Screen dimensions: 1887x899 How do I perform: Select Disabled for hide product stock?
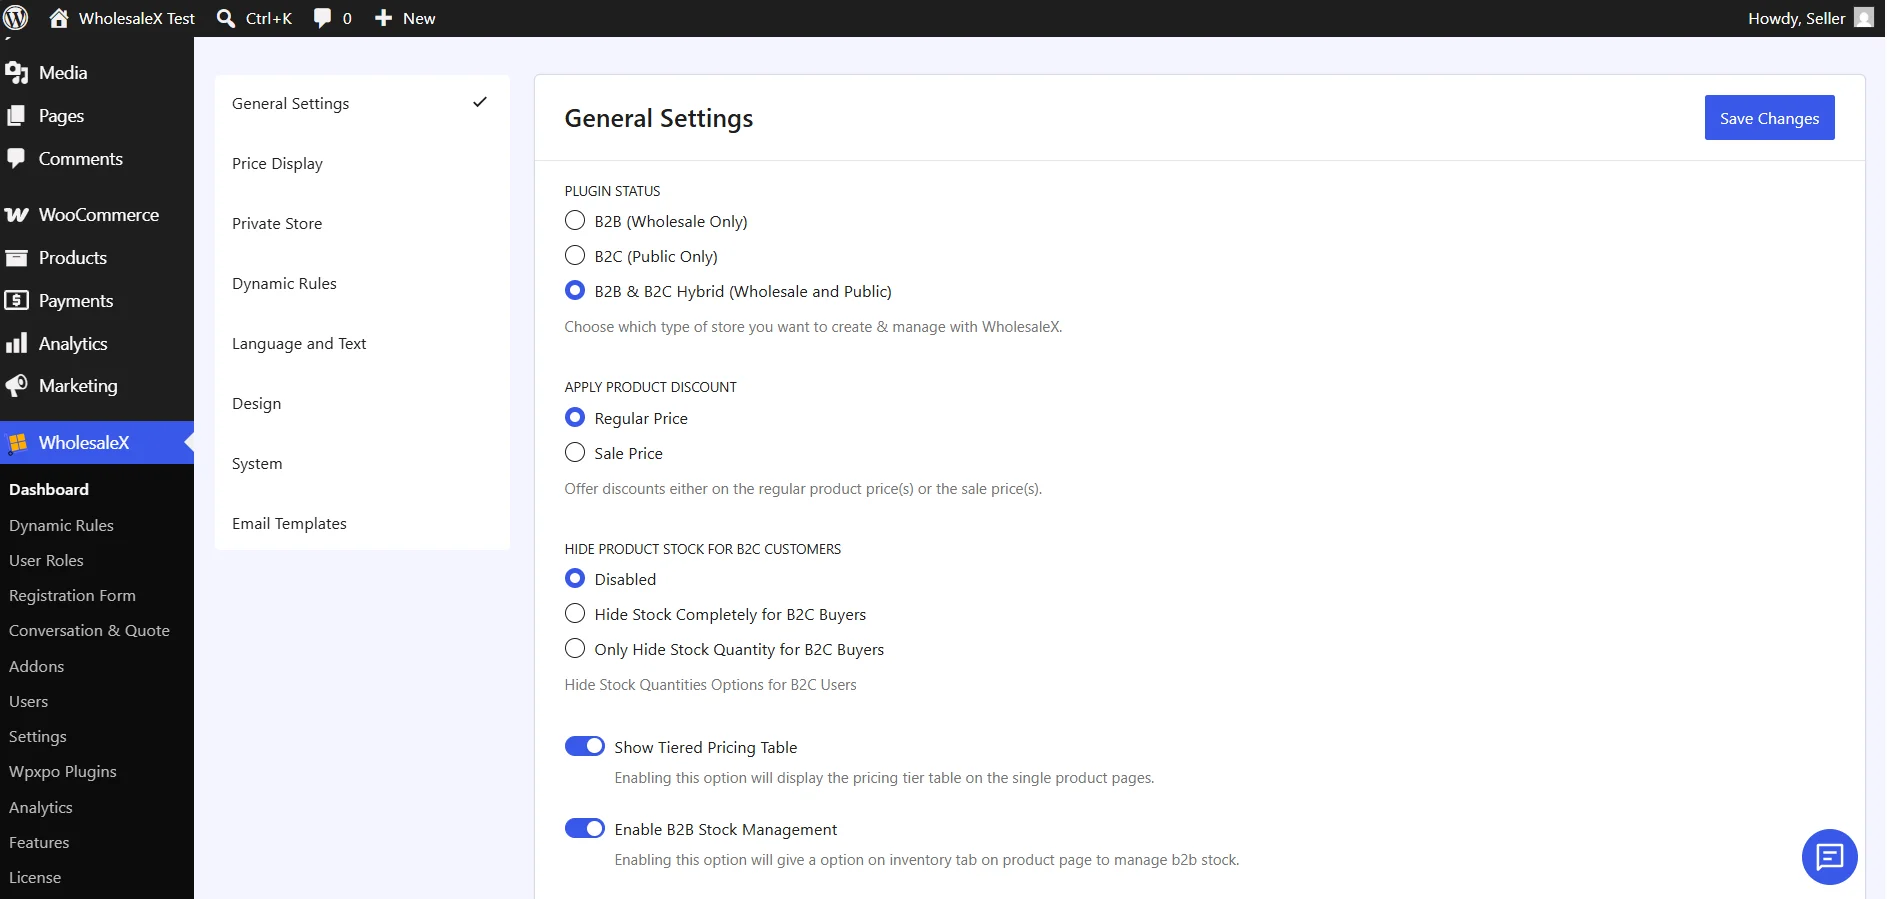click(575, 579)
